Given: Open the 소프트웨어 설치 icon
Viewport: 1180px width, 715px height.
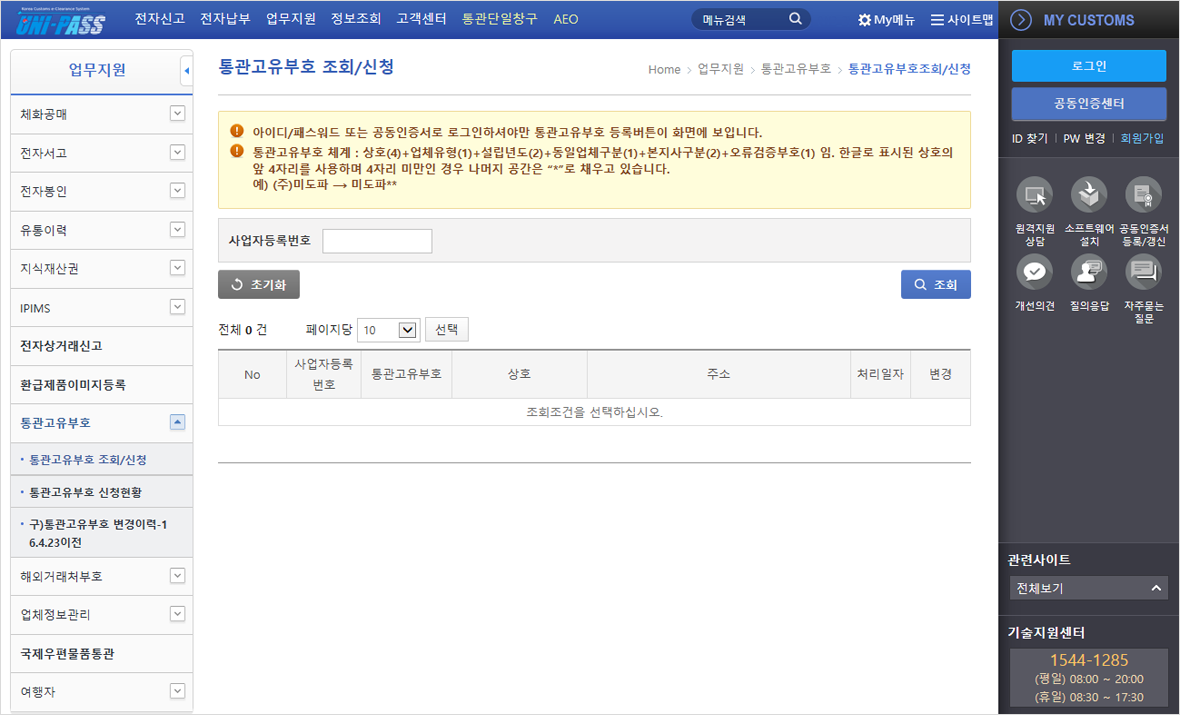Looking at the screenshot, I should [1089, 195].
